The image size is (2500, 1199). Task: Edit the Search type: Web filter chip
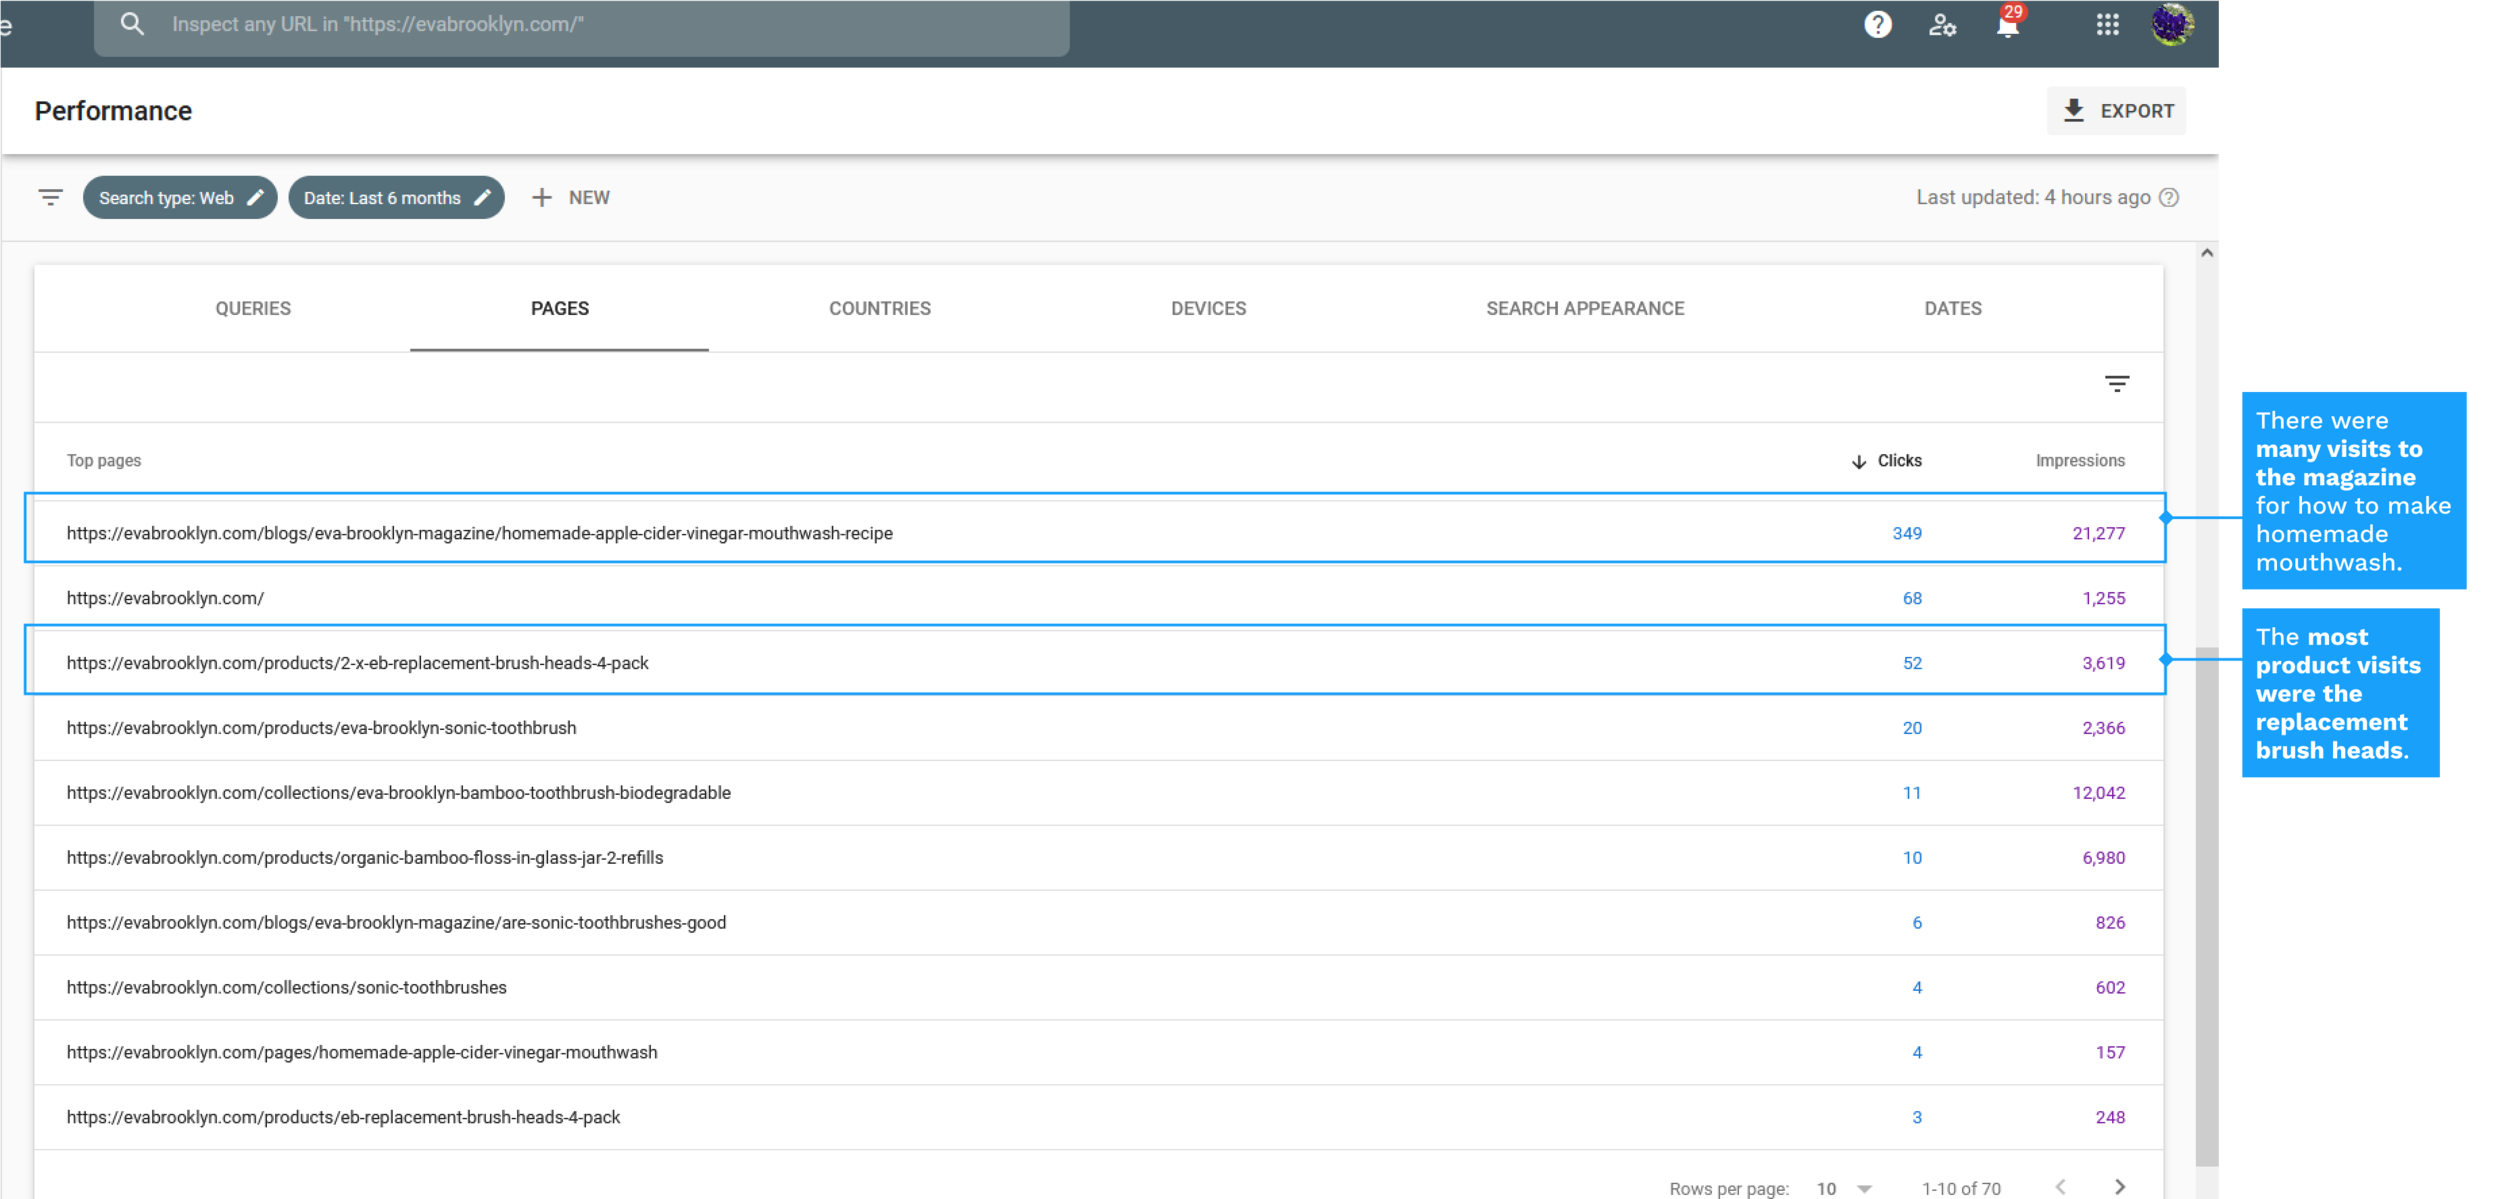point(180,197)
